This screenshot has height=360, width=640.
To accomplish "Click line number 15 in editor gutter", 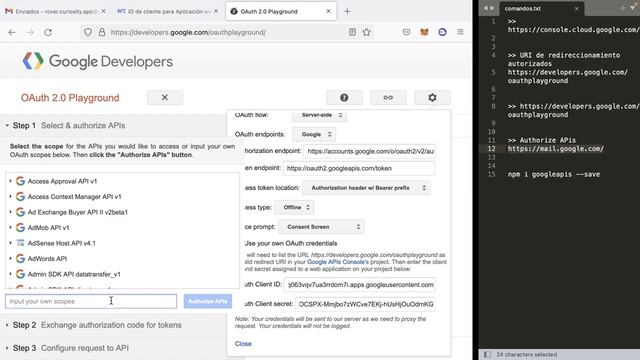I will (x=491, y=174).
